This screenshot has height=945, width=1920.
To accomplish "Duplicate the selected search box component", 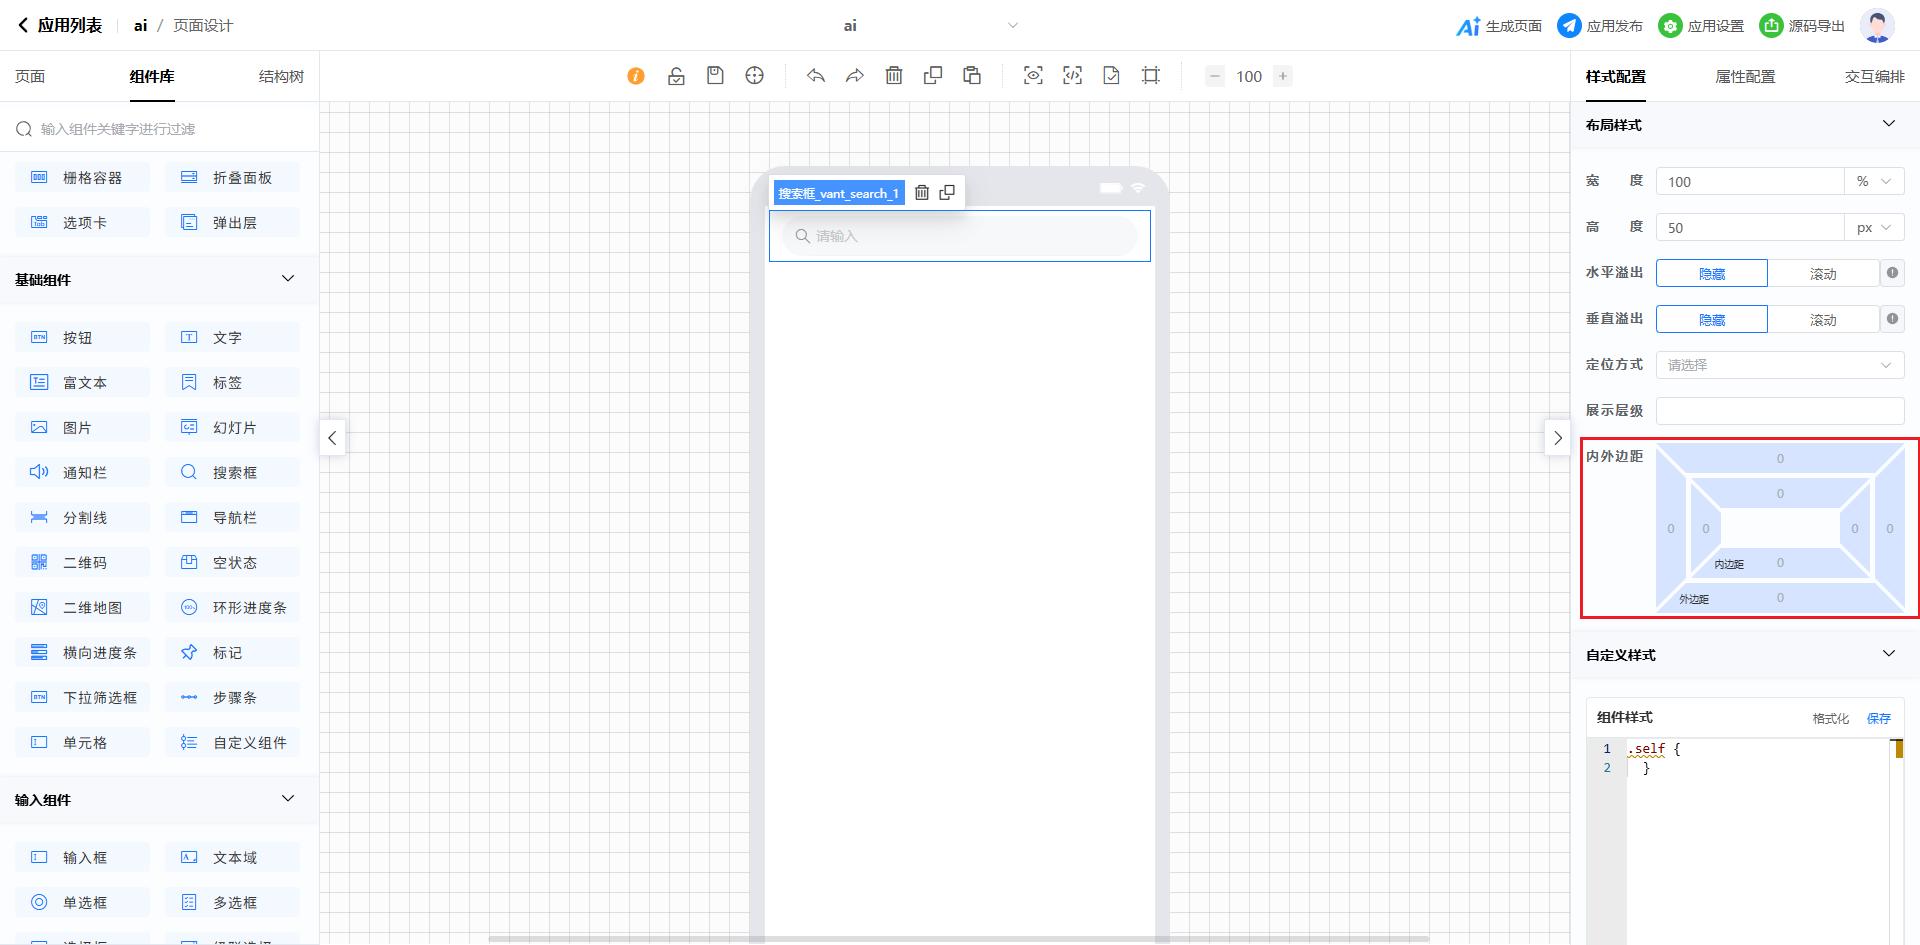I will [x=947, y=193].
